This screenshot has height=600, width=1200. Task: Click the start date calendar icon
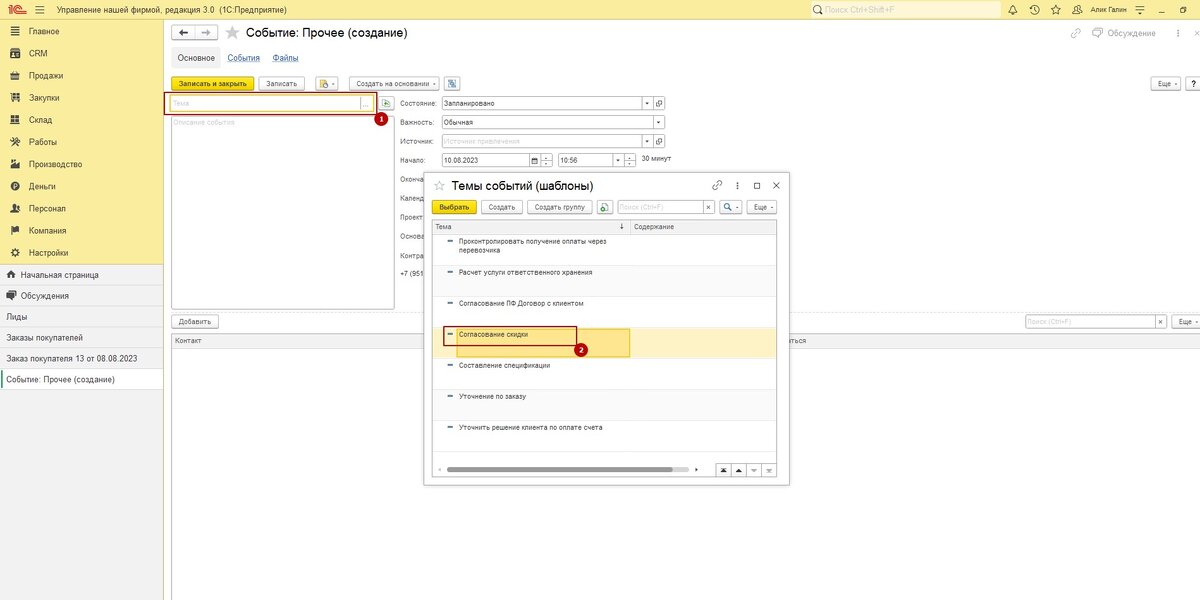point(534,160)
